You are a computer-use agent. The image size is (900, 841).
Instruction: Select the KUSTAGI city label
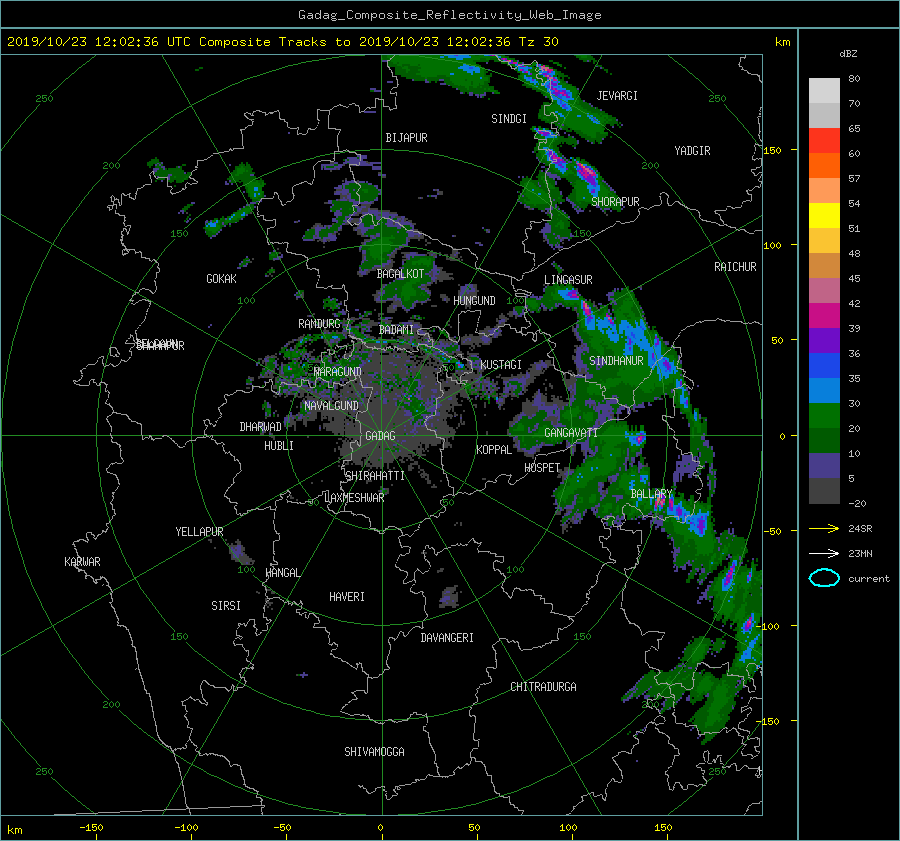[x=501, y=365]
